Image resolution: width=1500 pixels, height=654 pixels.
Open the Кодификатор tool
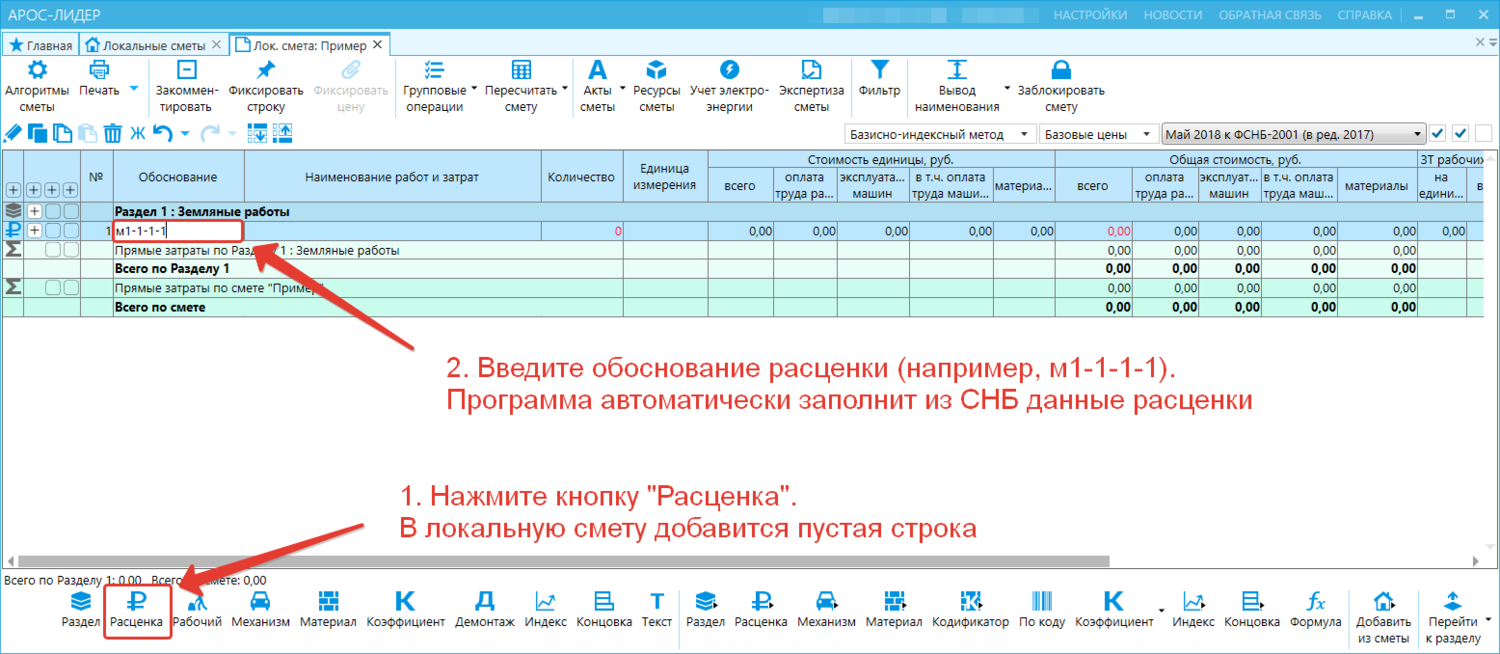point(970,610)
